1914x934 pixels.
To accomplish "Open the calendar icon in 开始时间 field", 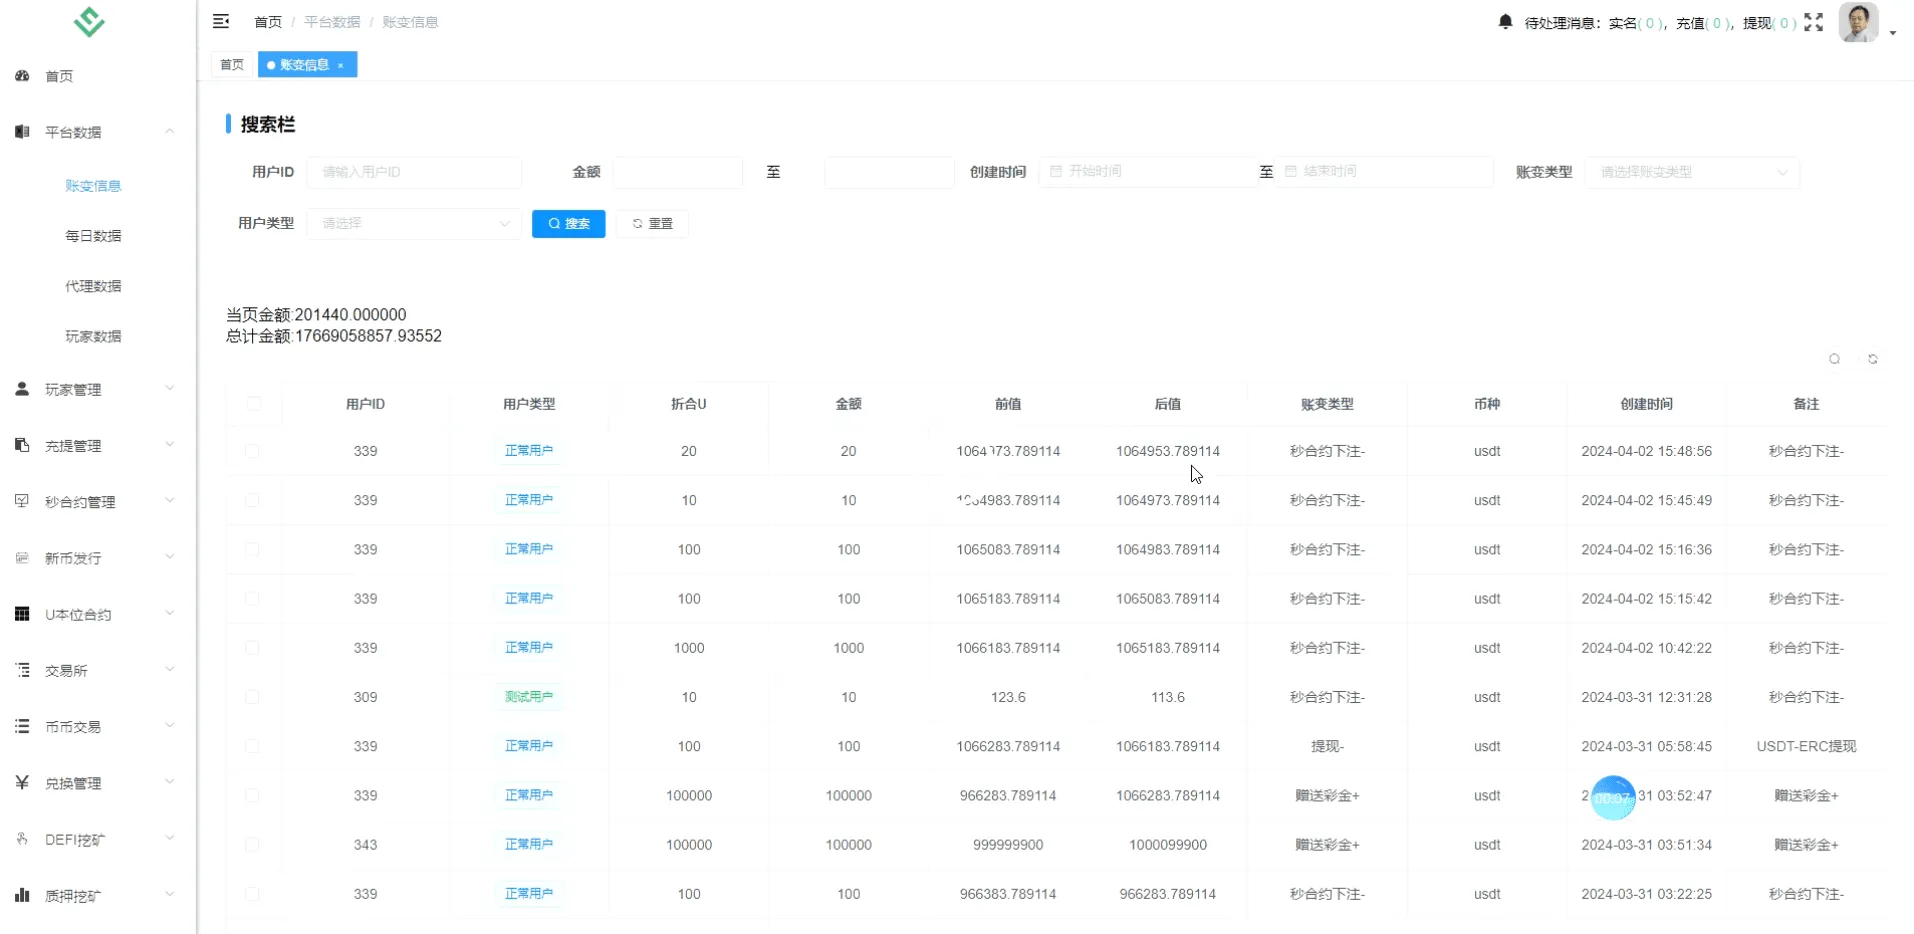I will [x=1057, y=171].
